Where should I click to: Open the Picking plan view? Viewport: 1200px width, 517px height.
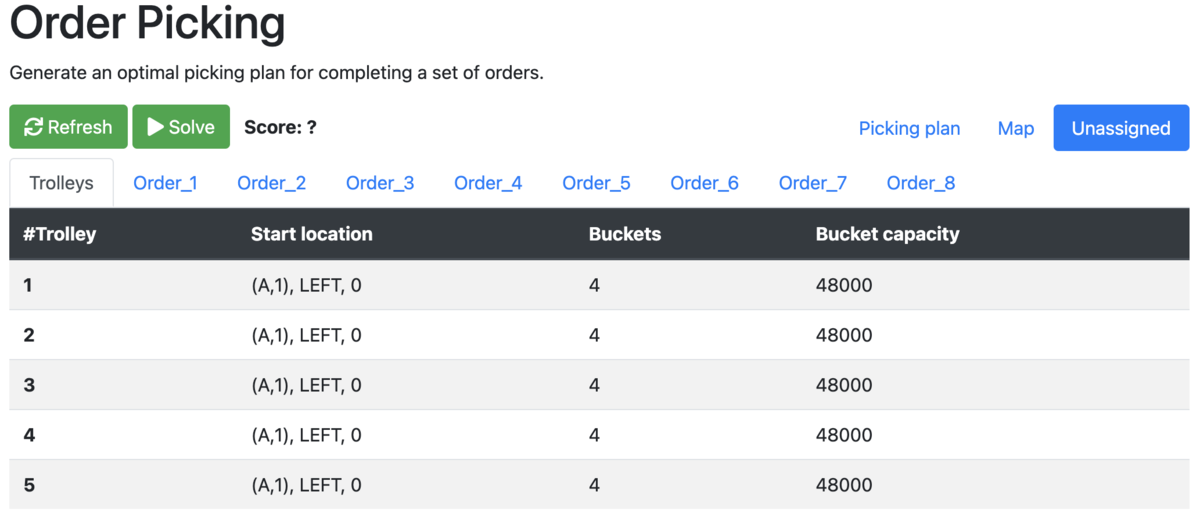click(x=909, y=128)
